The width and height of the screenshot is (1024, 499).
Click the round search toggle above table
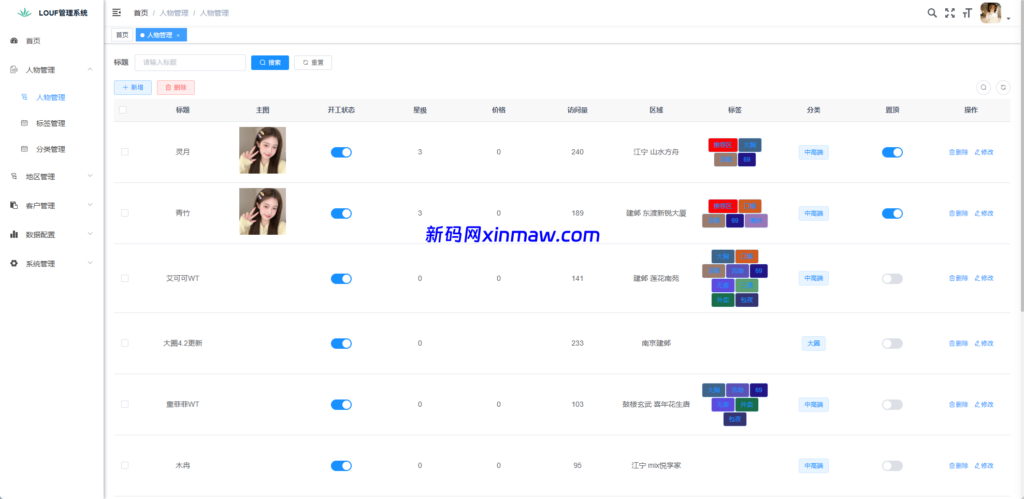tap(984, 88)
